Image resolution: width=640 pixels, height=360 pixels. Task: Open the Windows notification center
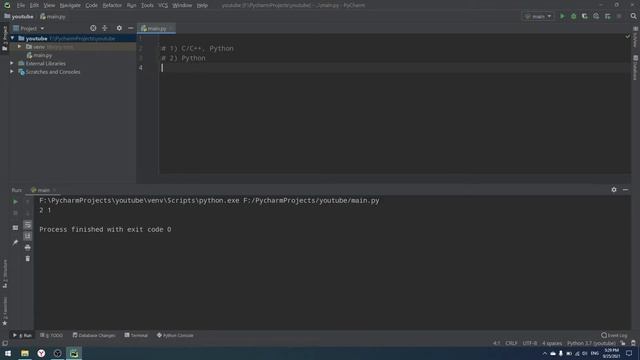pyautogui.click(x=629, y=353)
